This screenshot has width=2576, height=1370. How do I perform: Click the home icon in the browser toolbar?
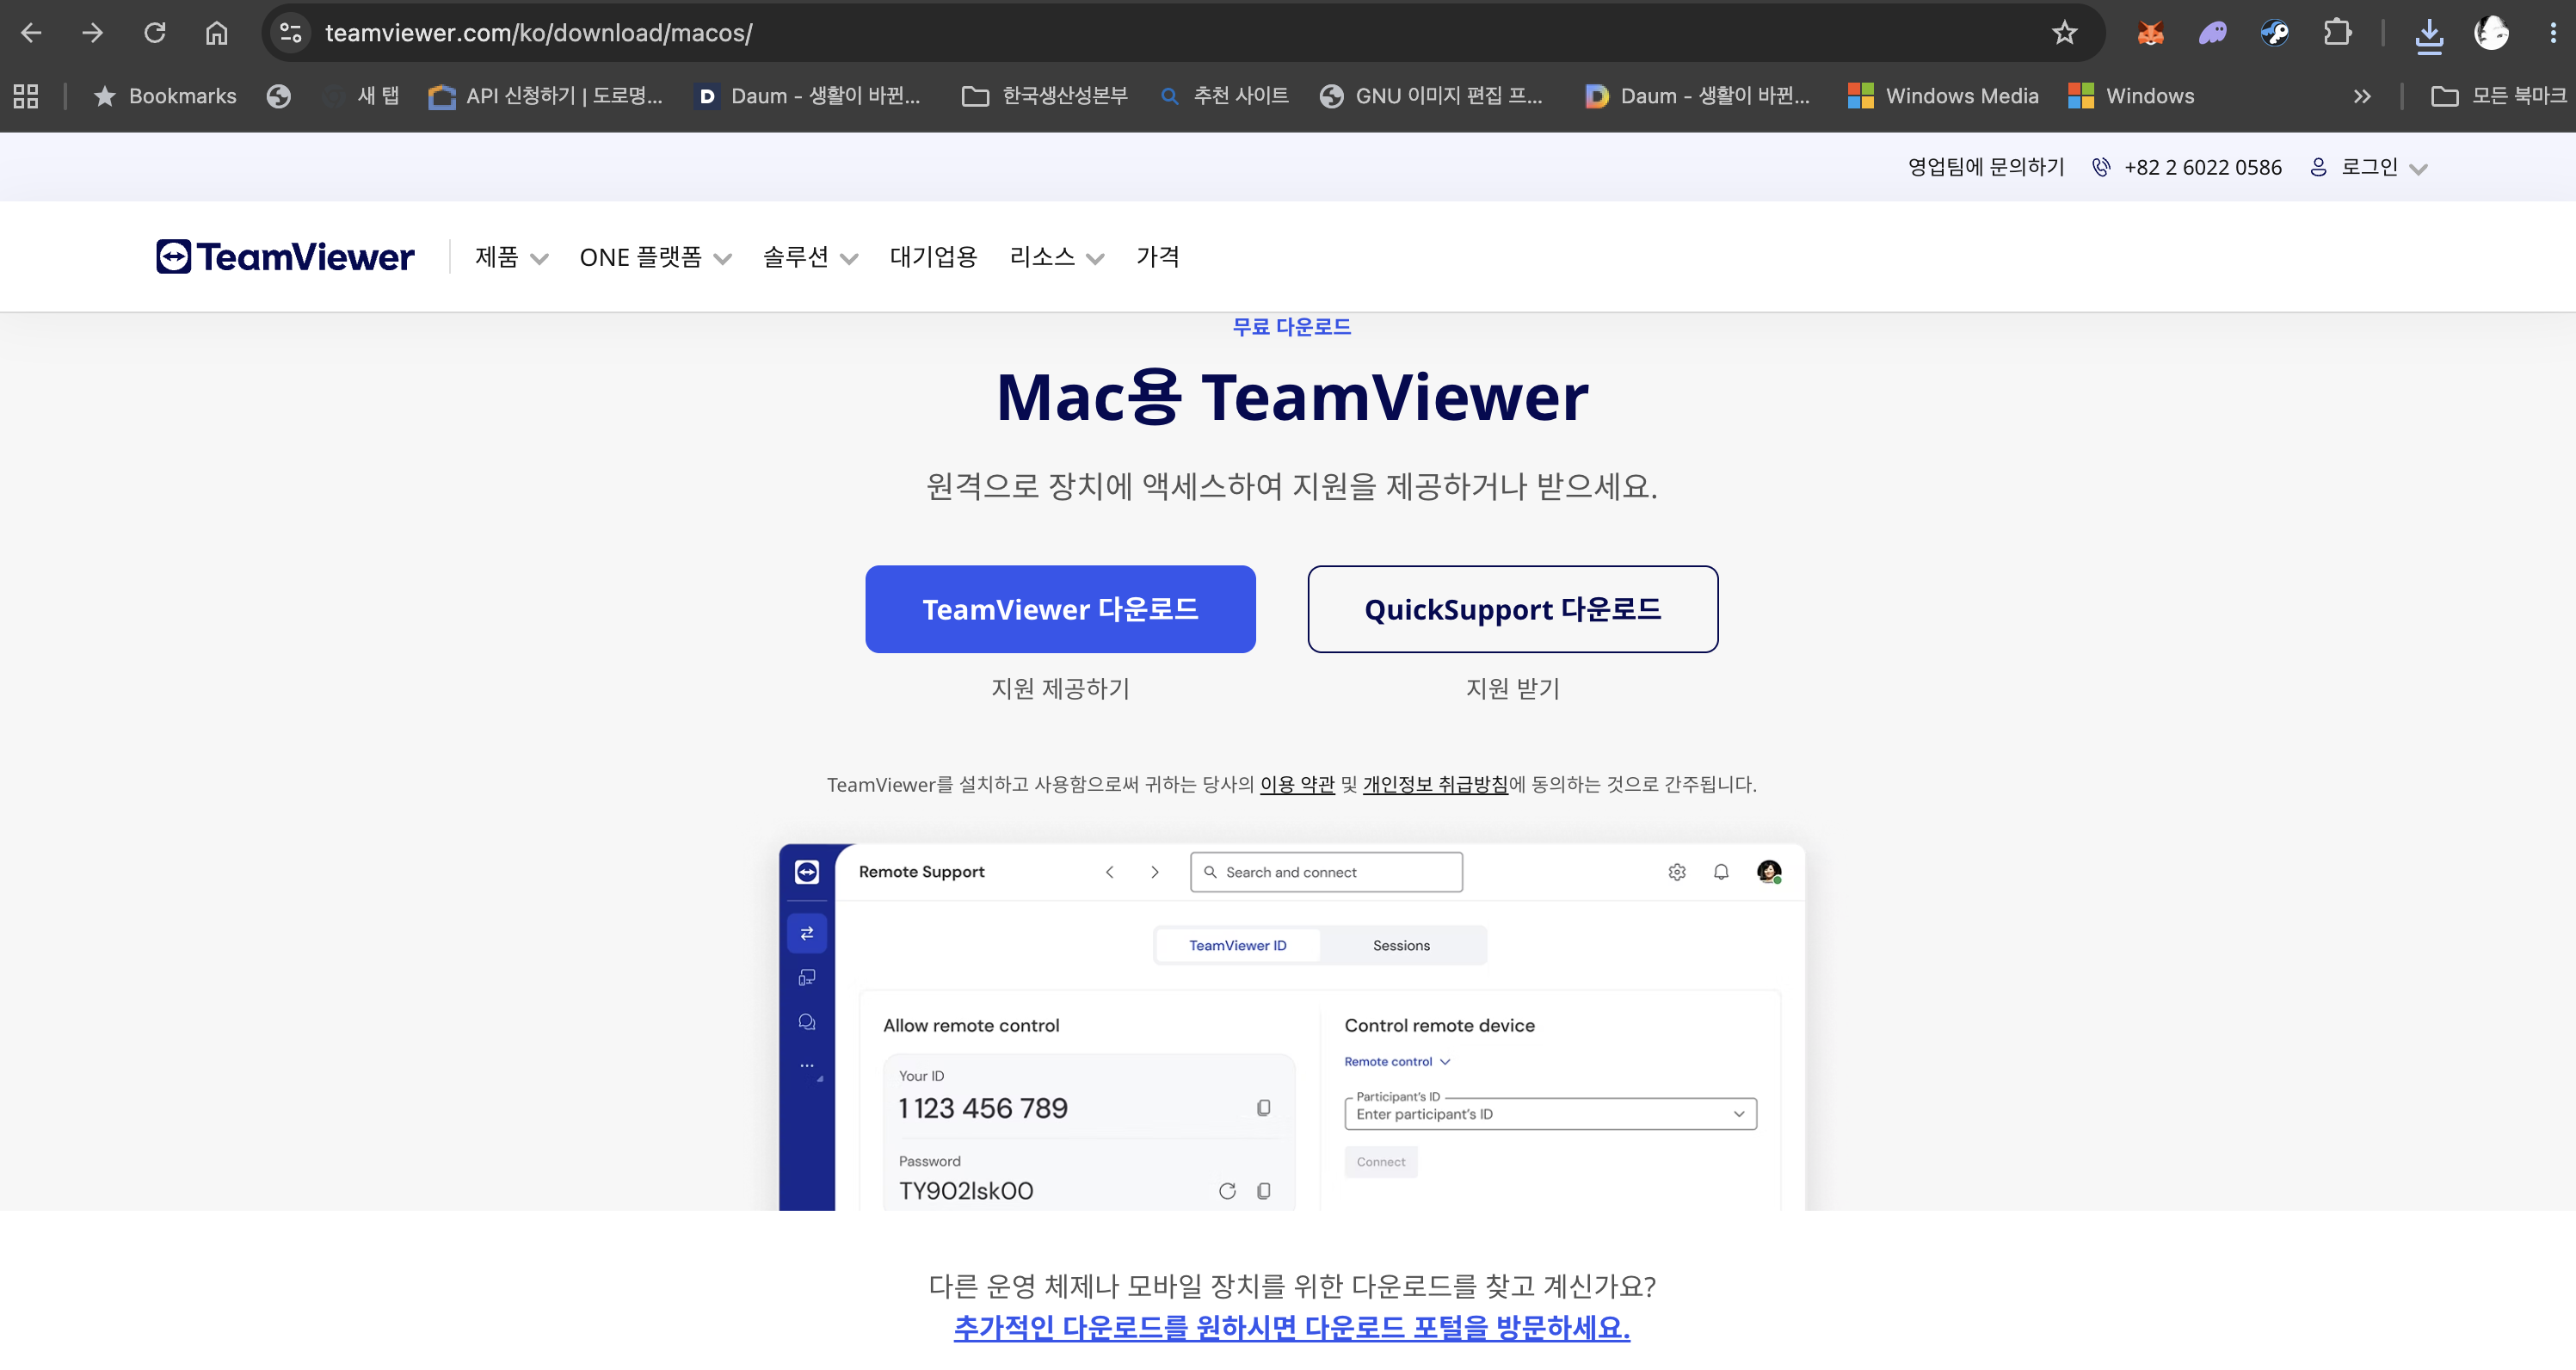216,33
